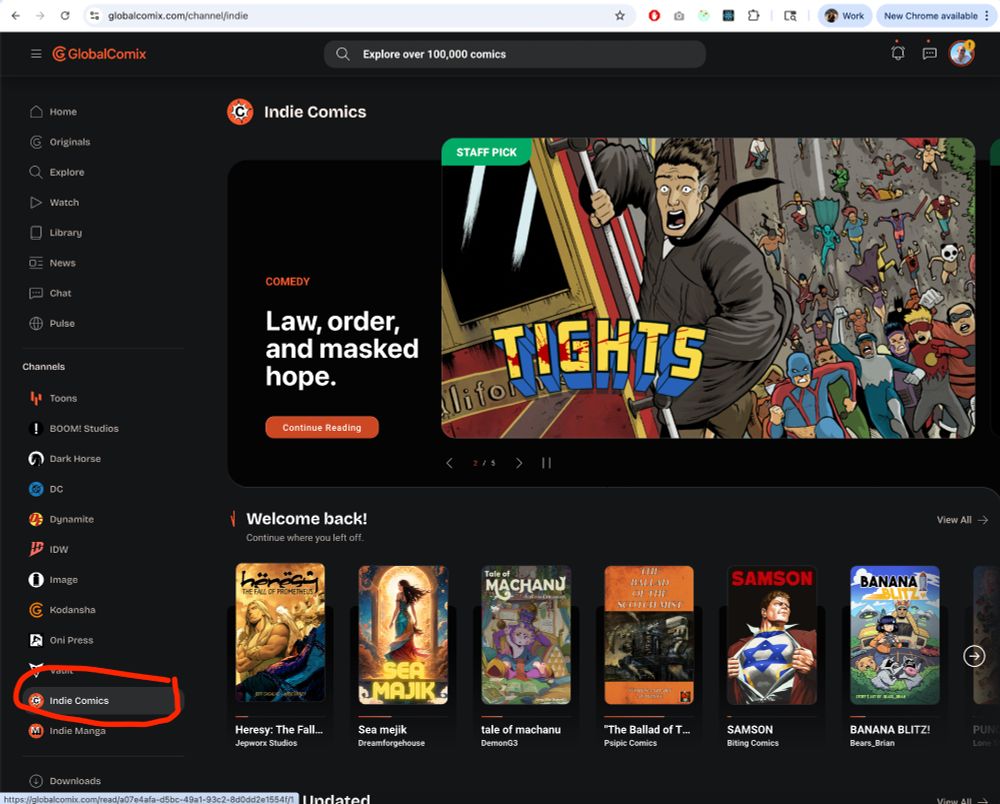Reload the page in Chrome
1000x804 pixels.
[x=64, y=15]
